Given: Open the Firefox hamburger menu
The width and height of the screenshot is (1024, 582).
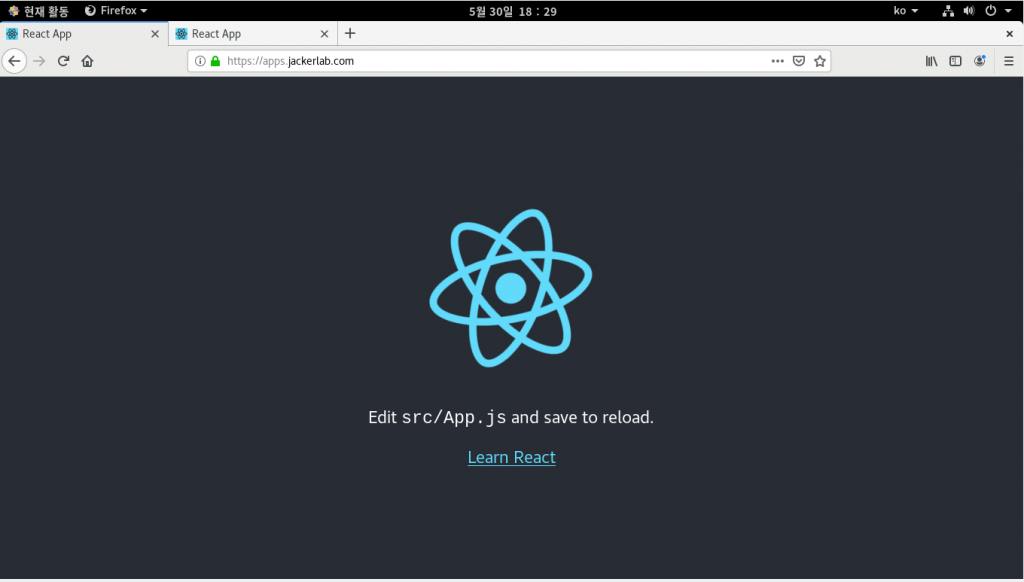Looking at the screenshot, I should (x=1009, y=61).
